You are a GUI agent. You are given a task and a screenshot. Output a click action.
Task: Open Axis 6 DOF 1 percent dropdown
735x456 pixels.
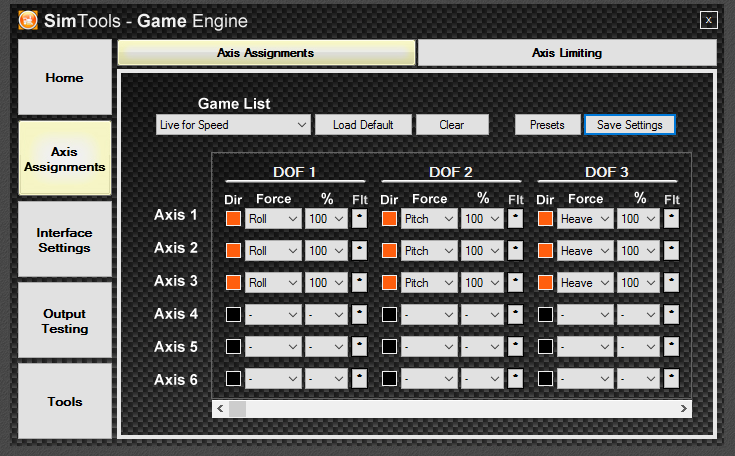[326, 379]
